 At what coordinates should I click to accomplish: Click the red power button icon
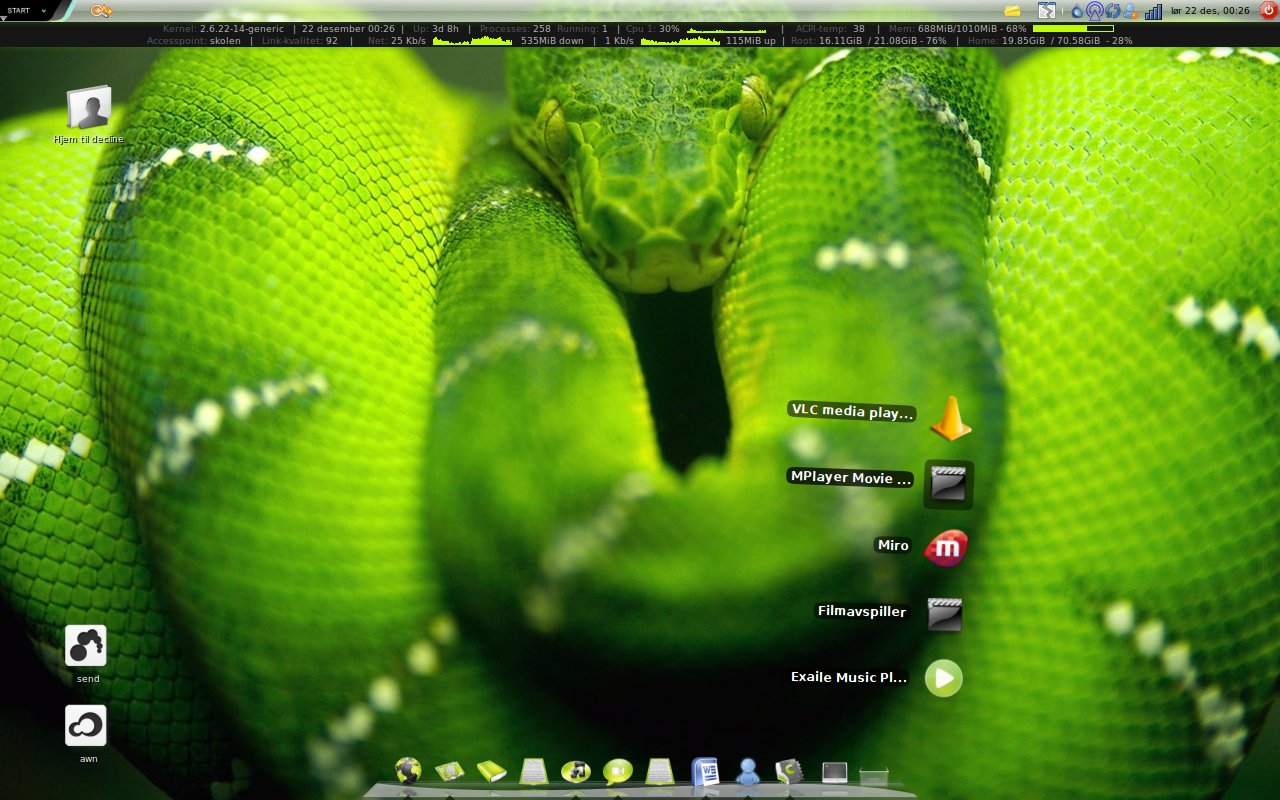click(x=1268, y=10)
